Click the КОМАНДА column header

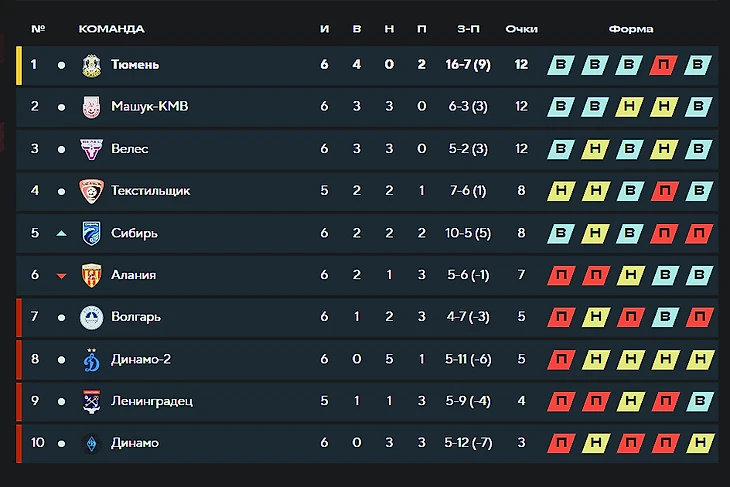111,29
